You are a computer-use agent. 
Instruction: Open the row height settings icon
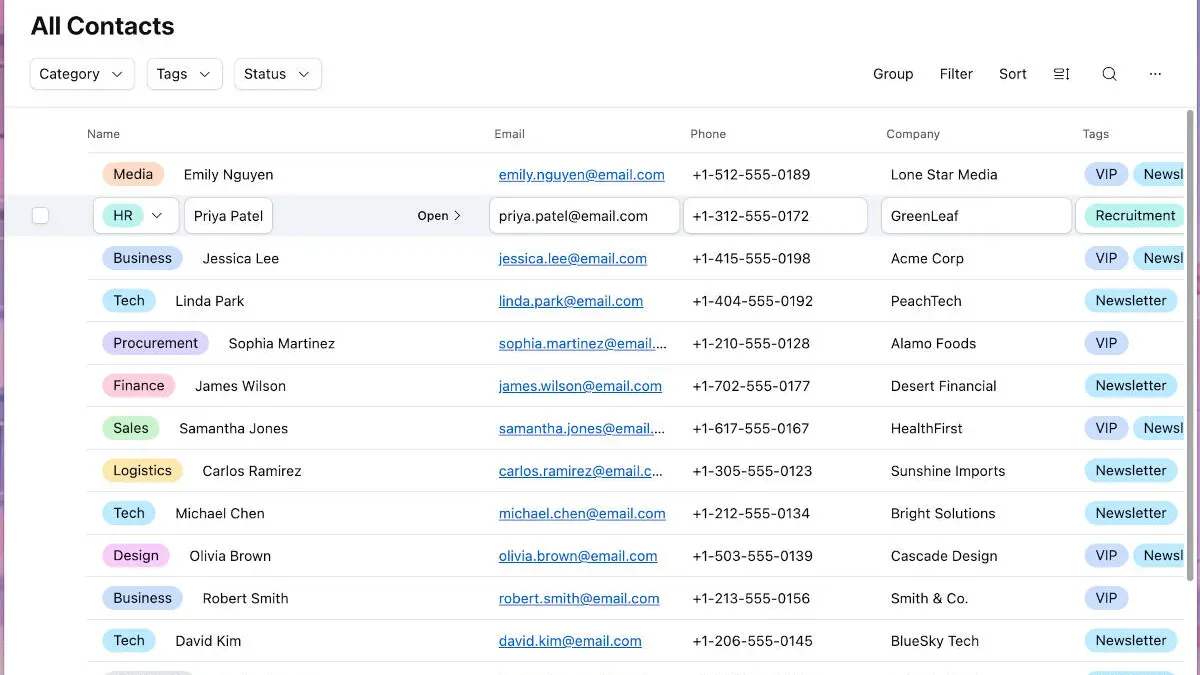1061,73
